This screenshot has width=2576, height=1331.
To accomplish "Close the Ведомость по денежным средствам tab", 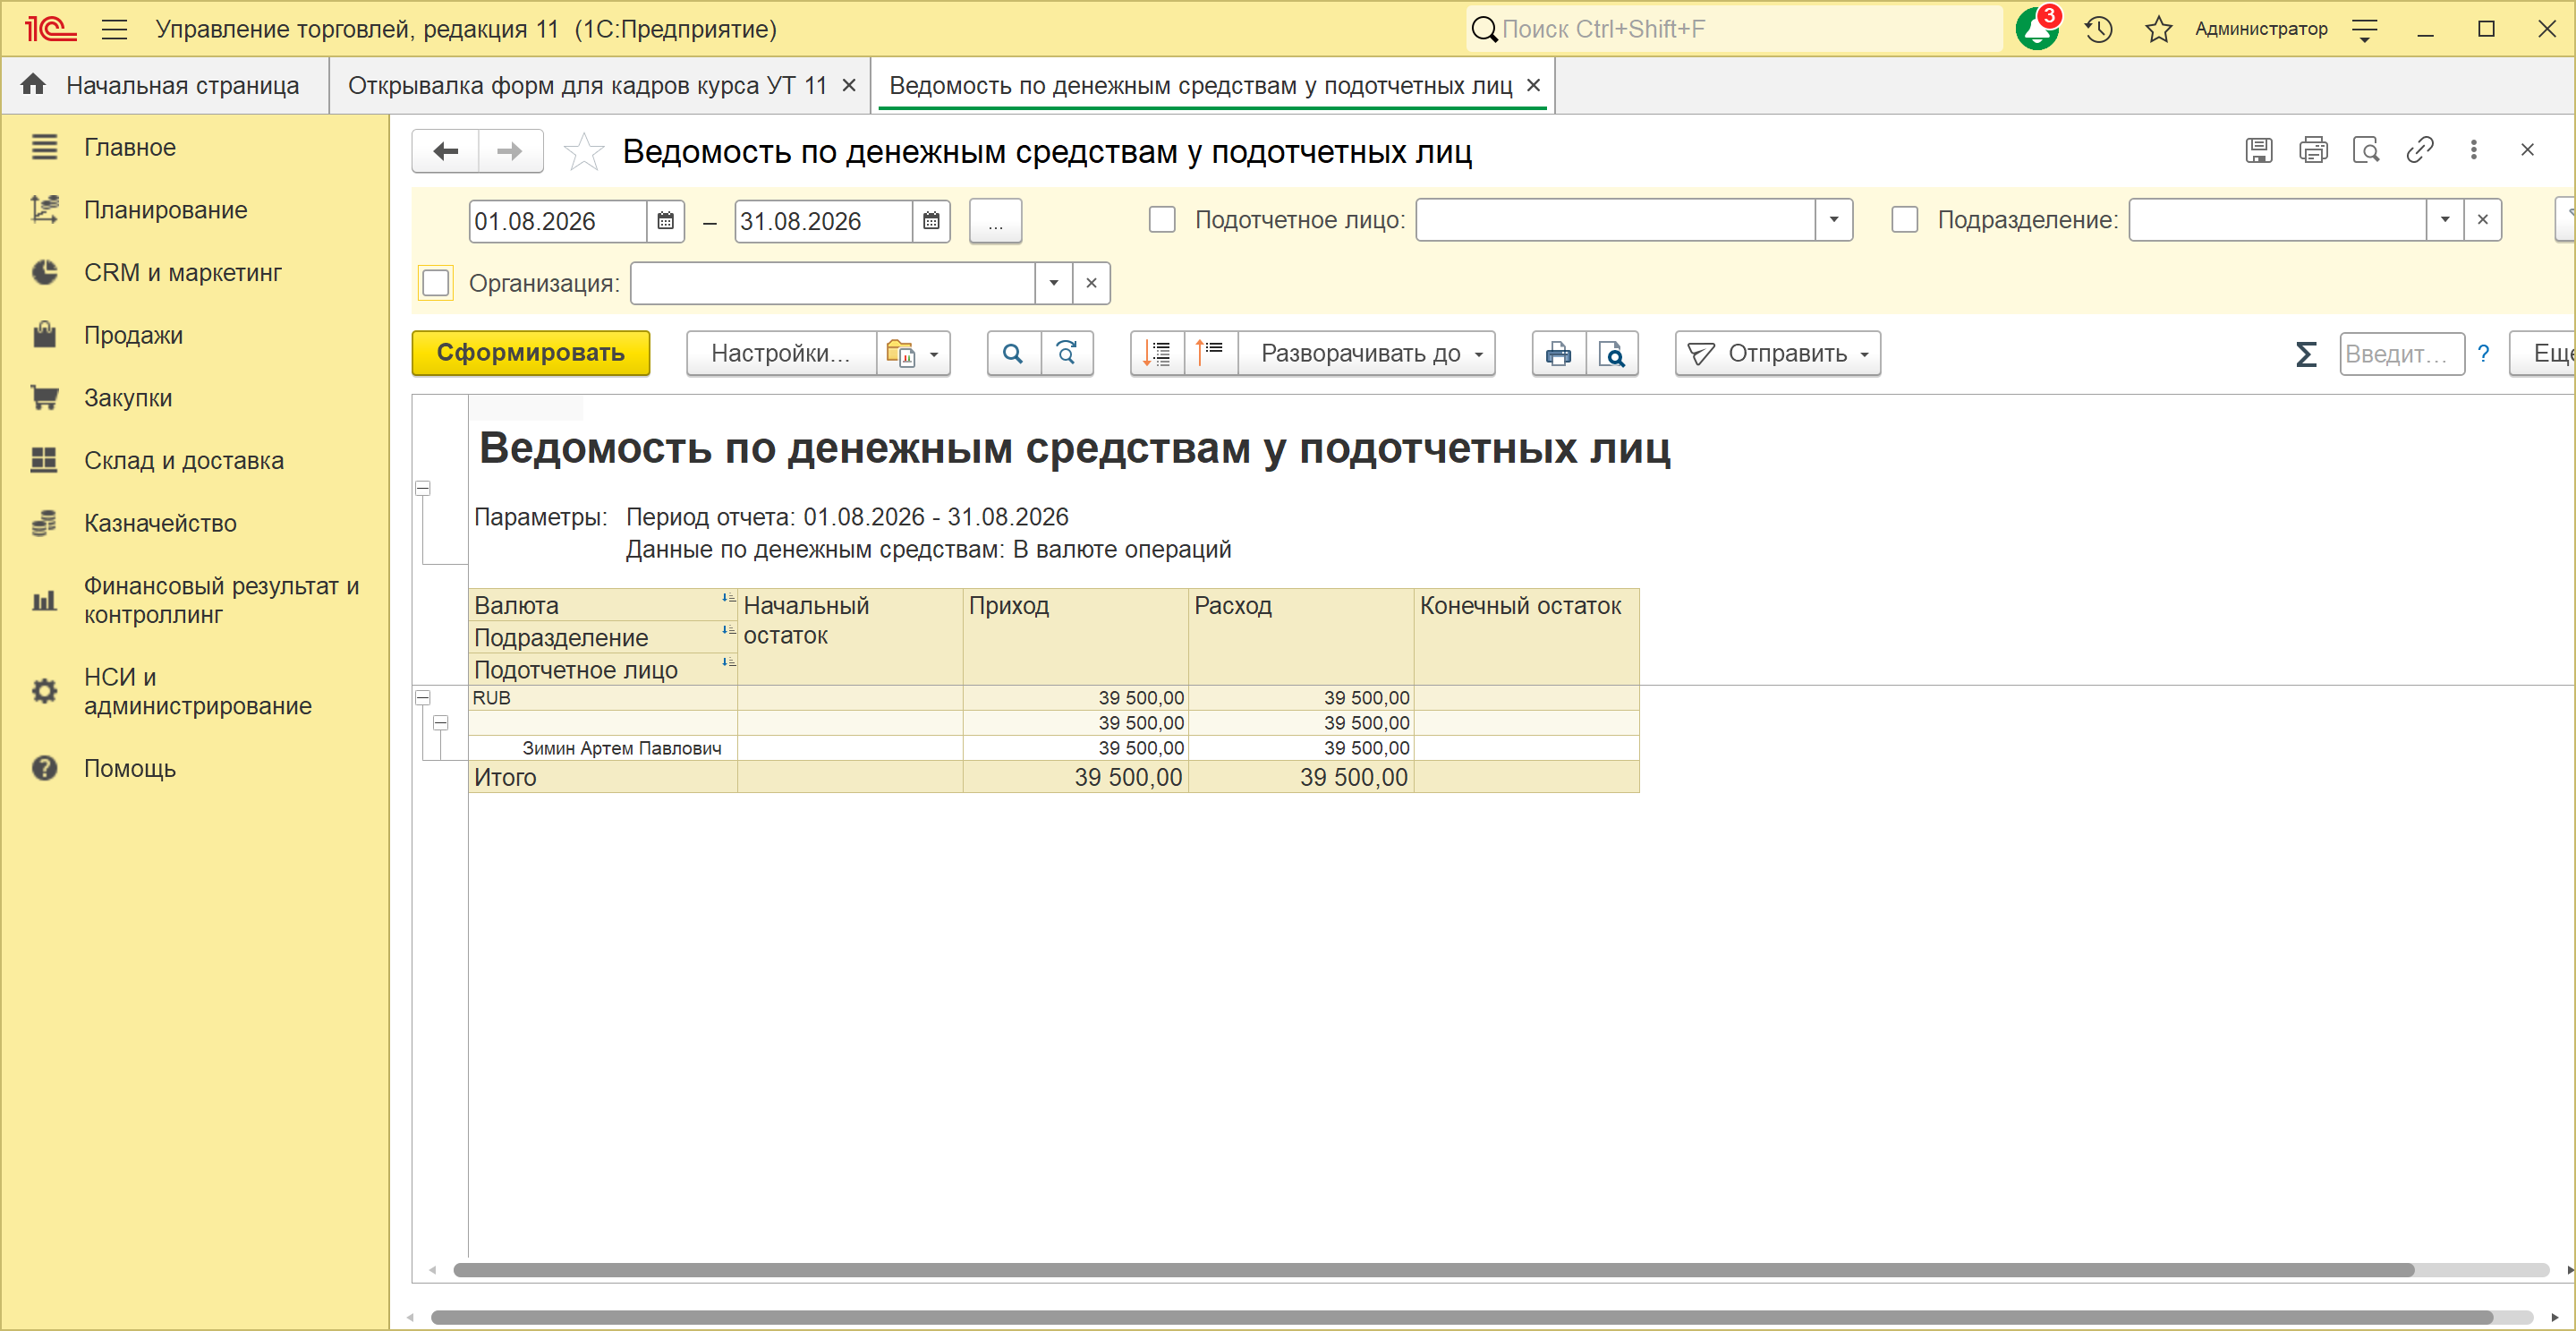I will pyautogui.click(x=1533, y=85).
